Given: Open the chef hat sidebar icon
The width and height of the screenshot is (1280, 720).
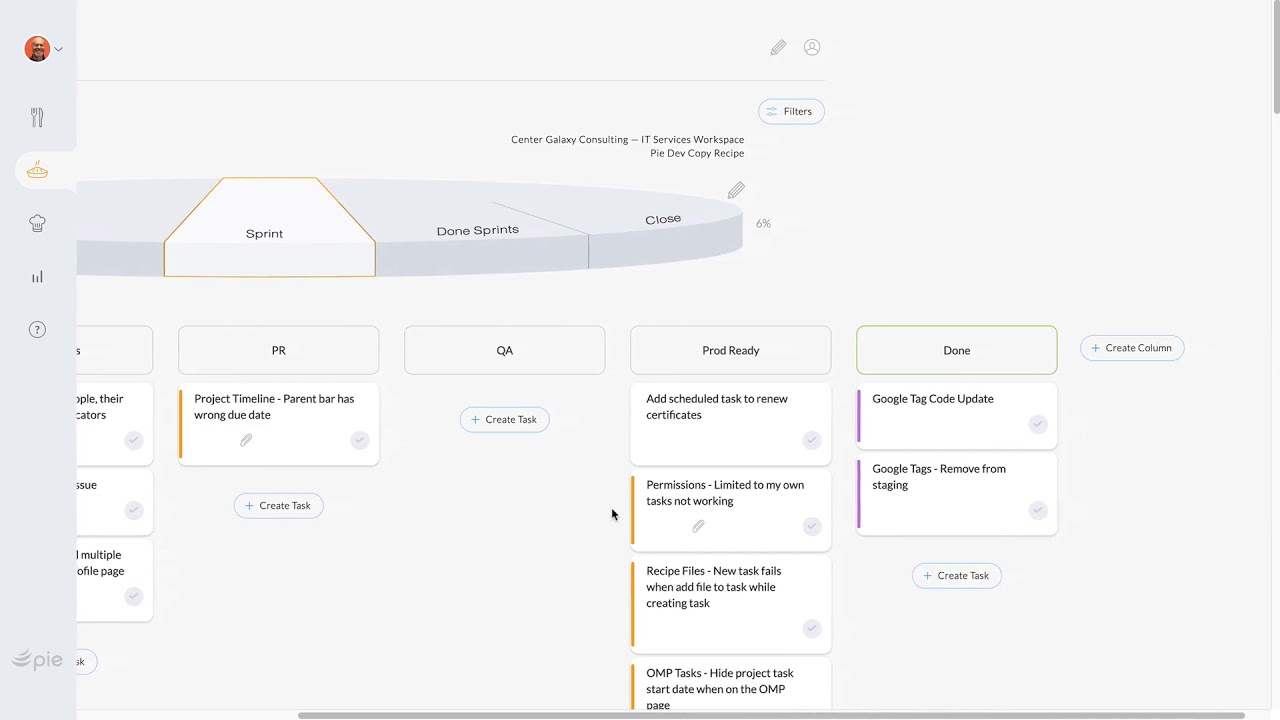Looking at the screenshot, I should (37, 223).
